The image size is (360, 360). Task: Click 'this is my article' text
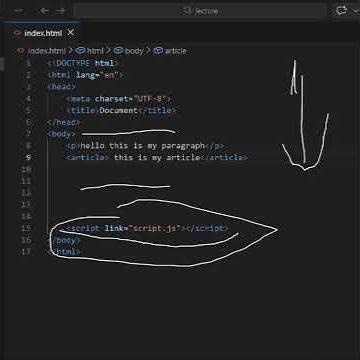(x=157, y=158)
